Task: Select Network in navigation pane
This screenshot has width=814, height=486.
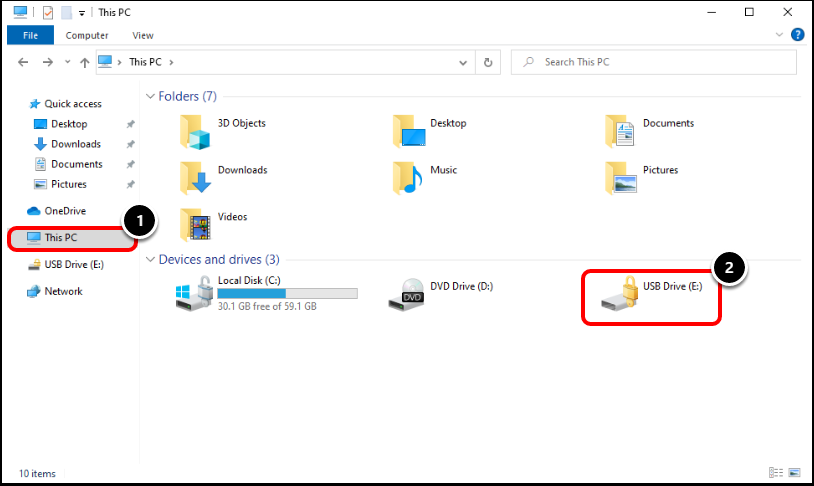Action: tap(55, 291)
